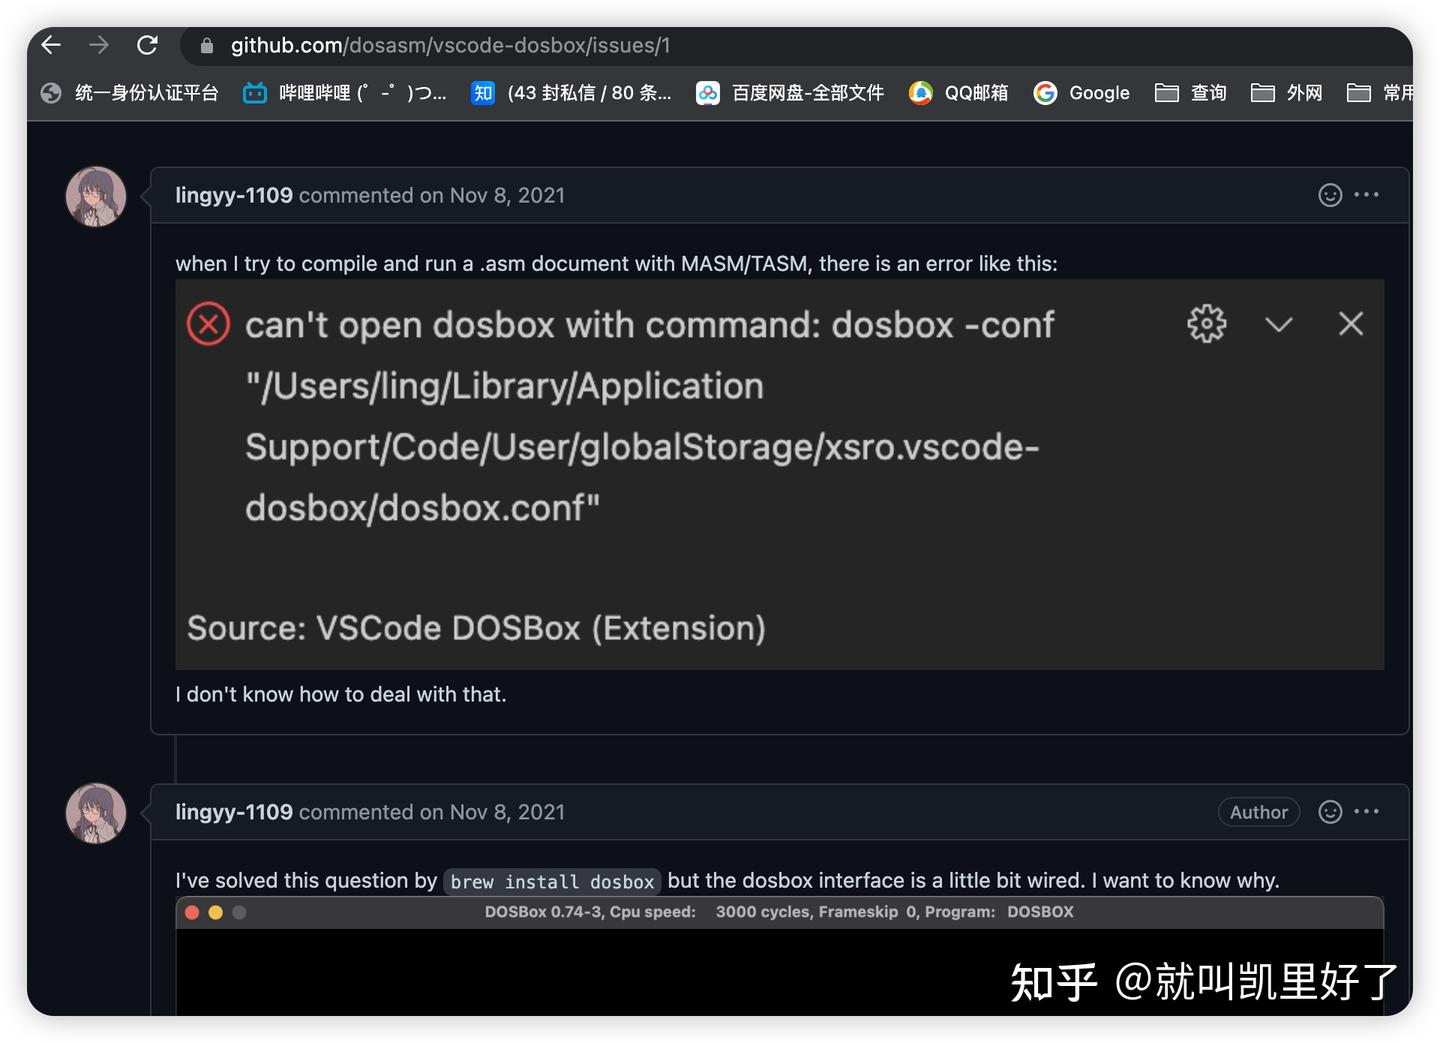The width and height of the screenshot is (1440, 1043).
Task: Open the 知乎 私信 bookmark
Action: coord(572,92)
